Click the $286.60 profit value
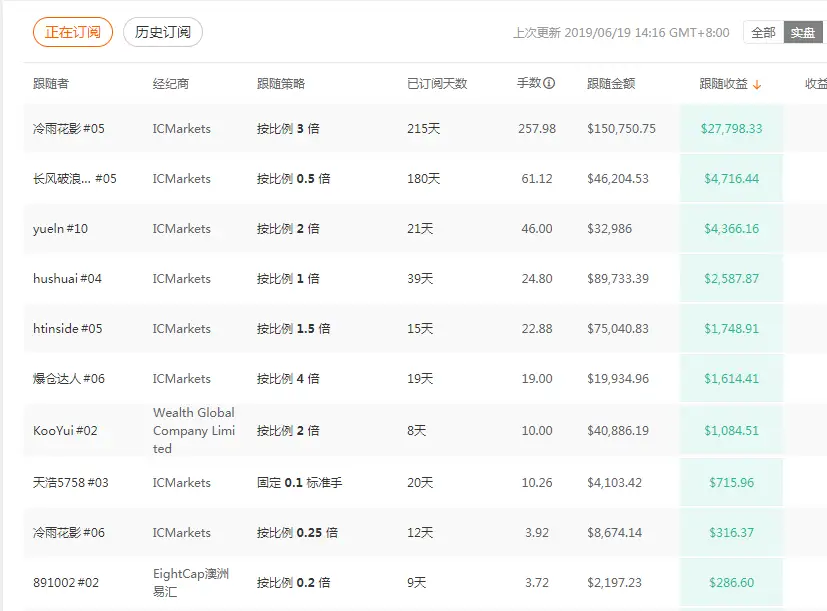 (732, 583)
